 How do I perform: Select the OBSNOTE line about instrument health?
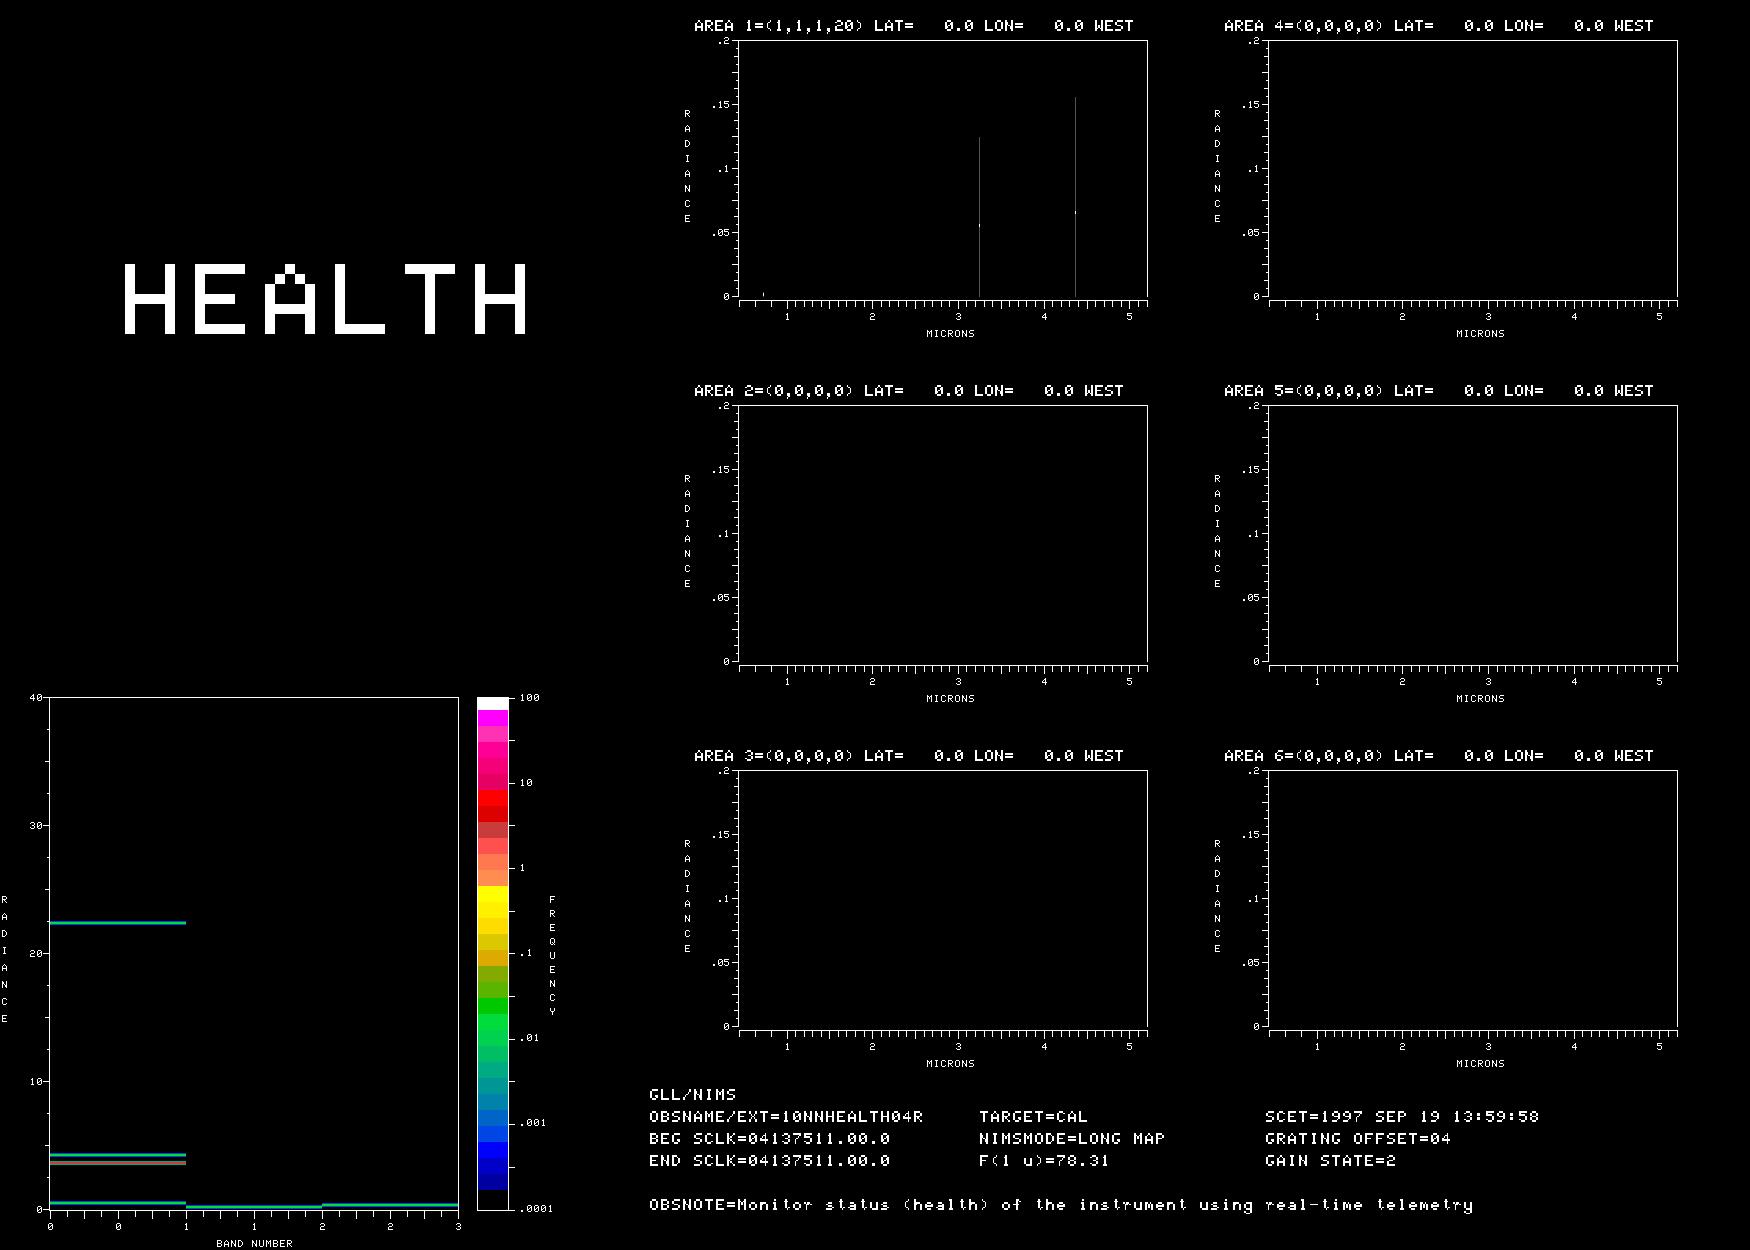[1061, 1205]
